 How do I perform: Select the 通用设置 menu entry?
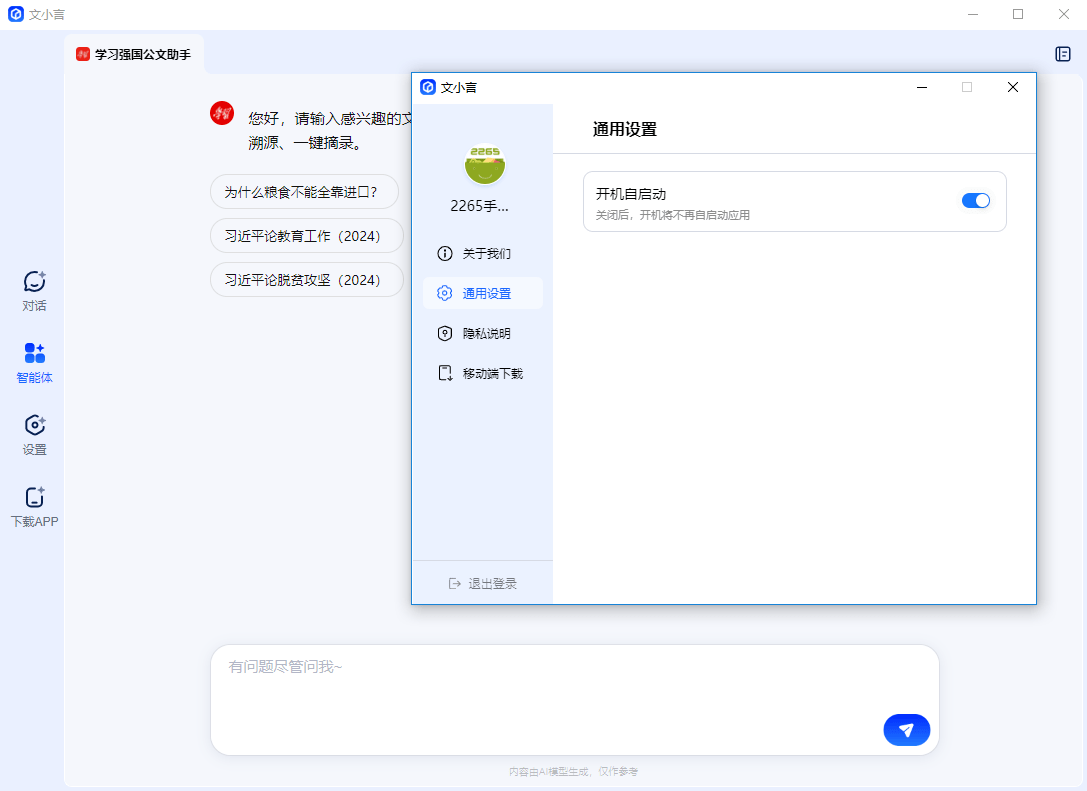(487, 293)
